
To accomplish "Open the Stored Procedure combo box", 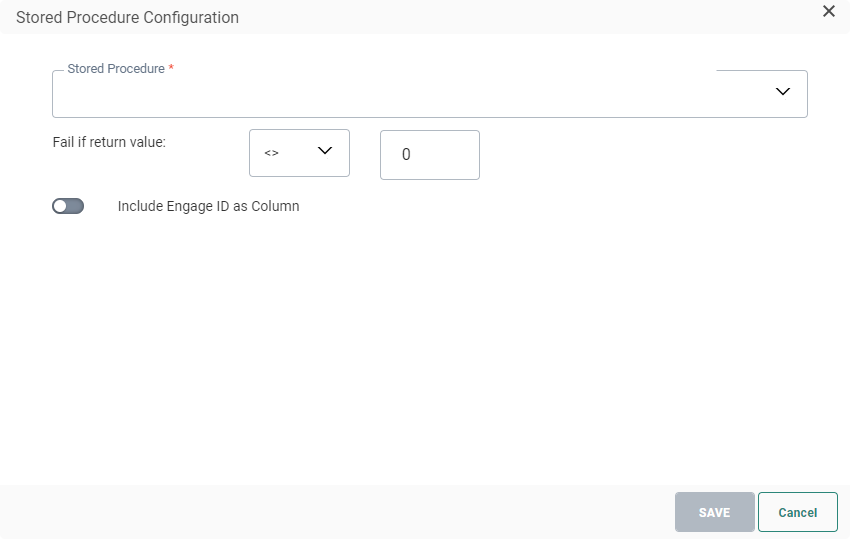I will pos(429,94).
